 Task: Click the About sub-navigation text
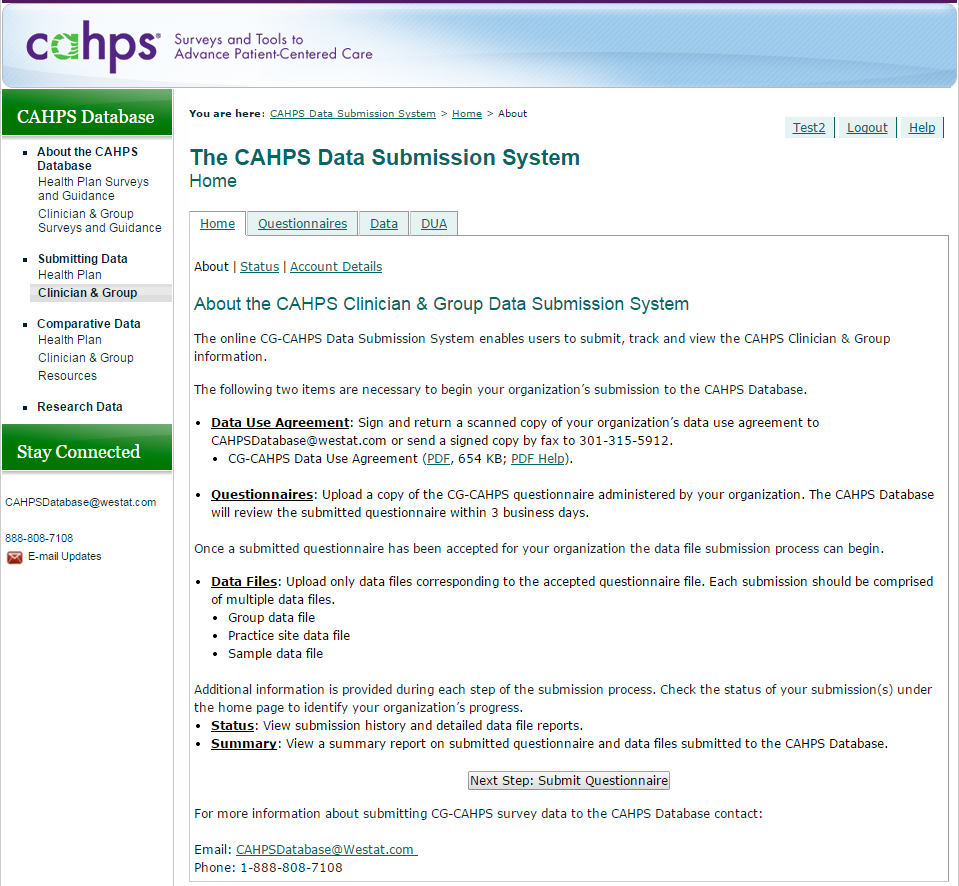pos(211,267)
